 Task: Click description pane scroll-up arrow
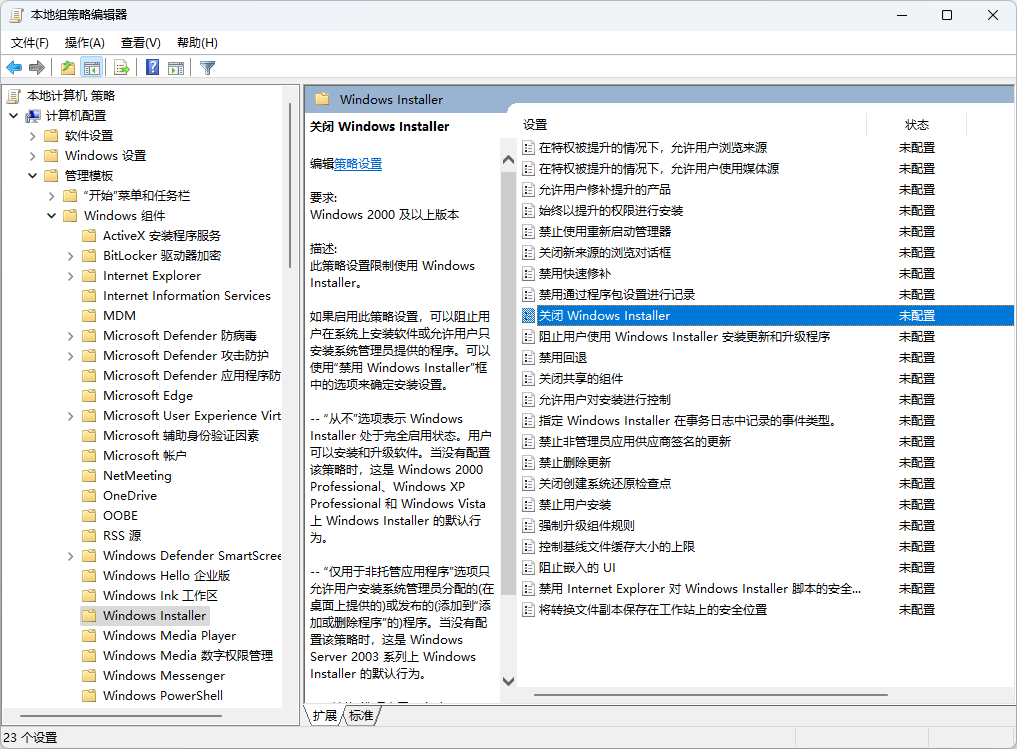(508, 160)
